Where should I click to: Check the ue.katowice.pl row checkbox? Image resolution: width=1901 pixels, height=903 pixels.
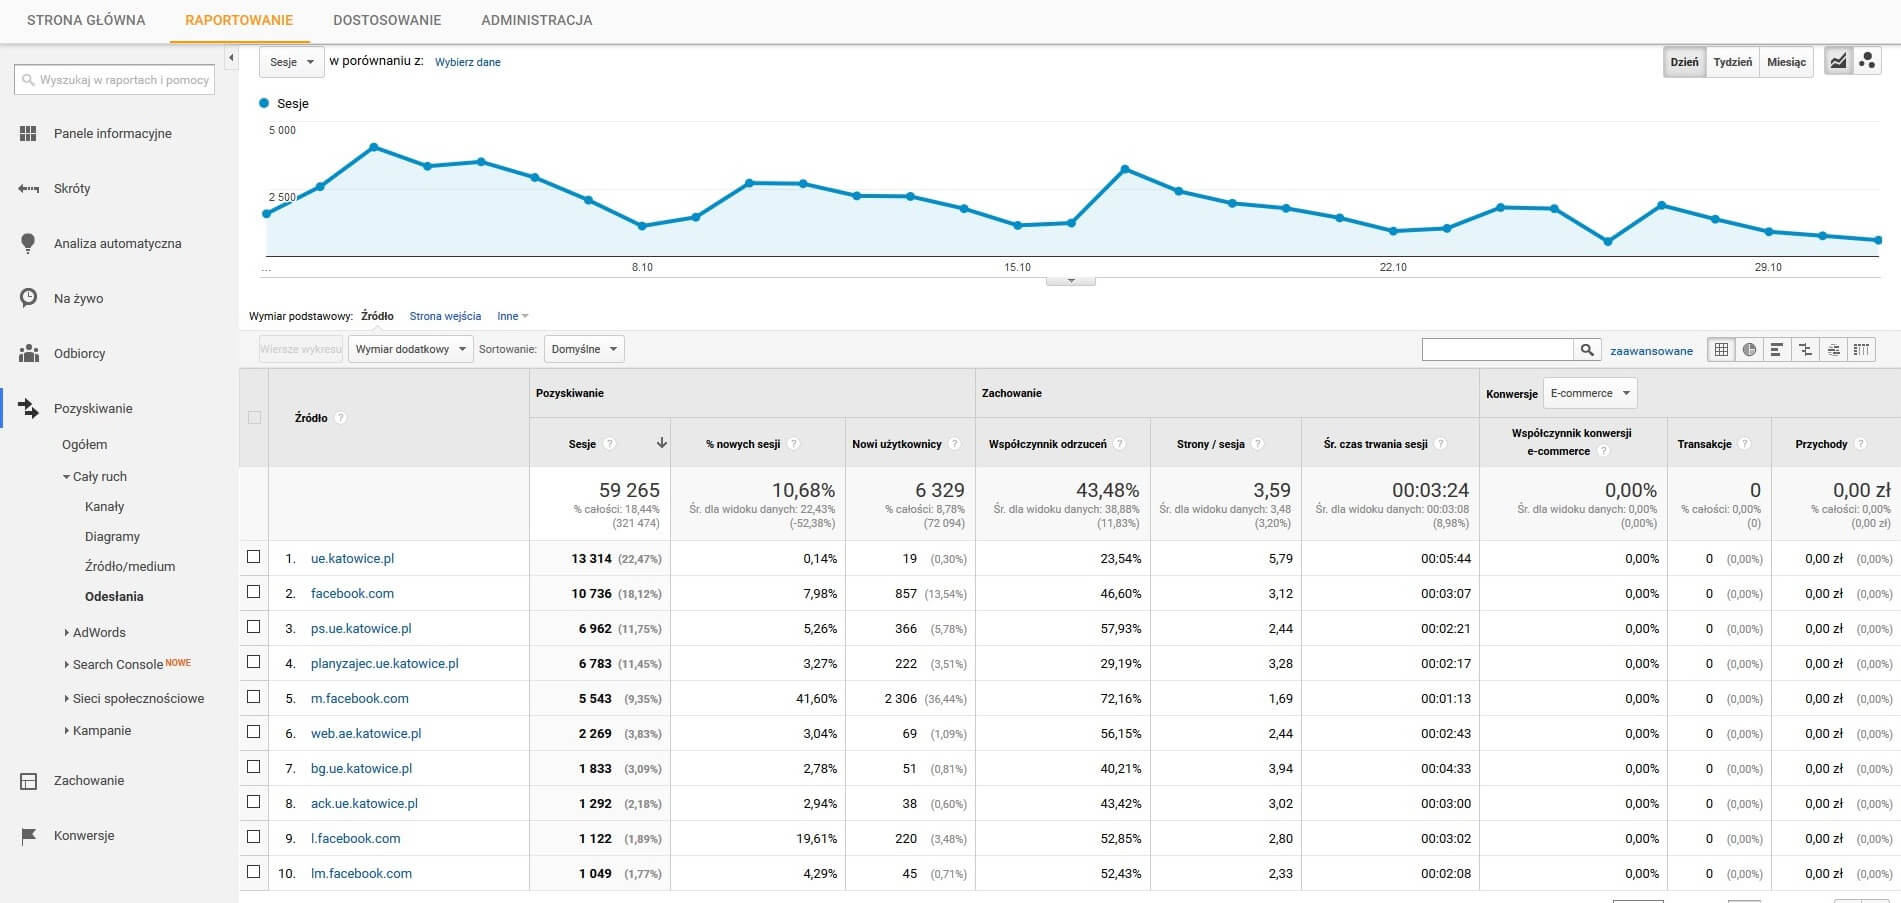[x=254, y=557]
